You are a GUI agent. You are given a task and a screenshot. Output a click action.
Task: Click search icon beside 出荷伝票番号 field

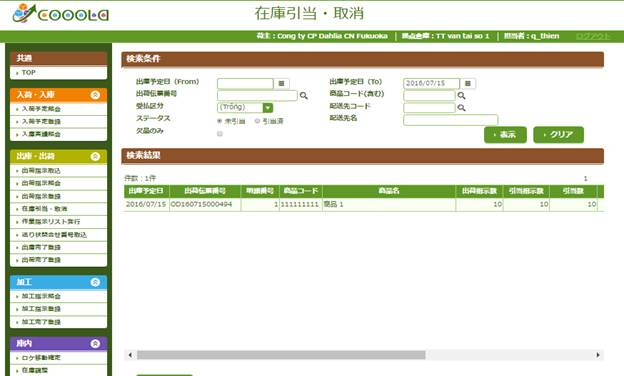[304, 95]
